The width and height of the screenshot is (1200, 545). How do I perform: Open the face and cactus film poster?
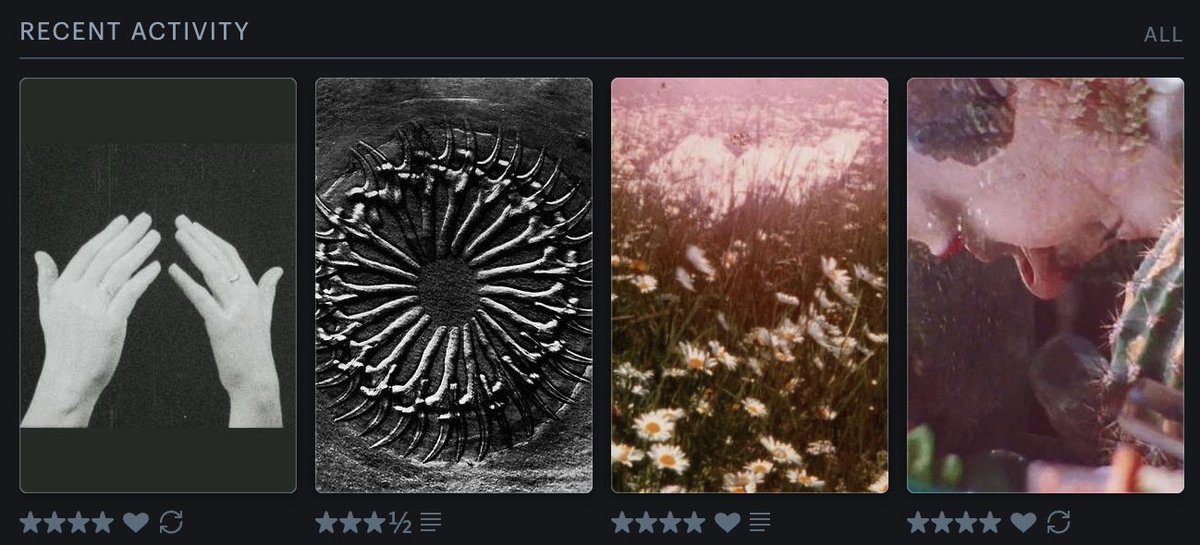pyautogui.click(x=1046, y=285)
